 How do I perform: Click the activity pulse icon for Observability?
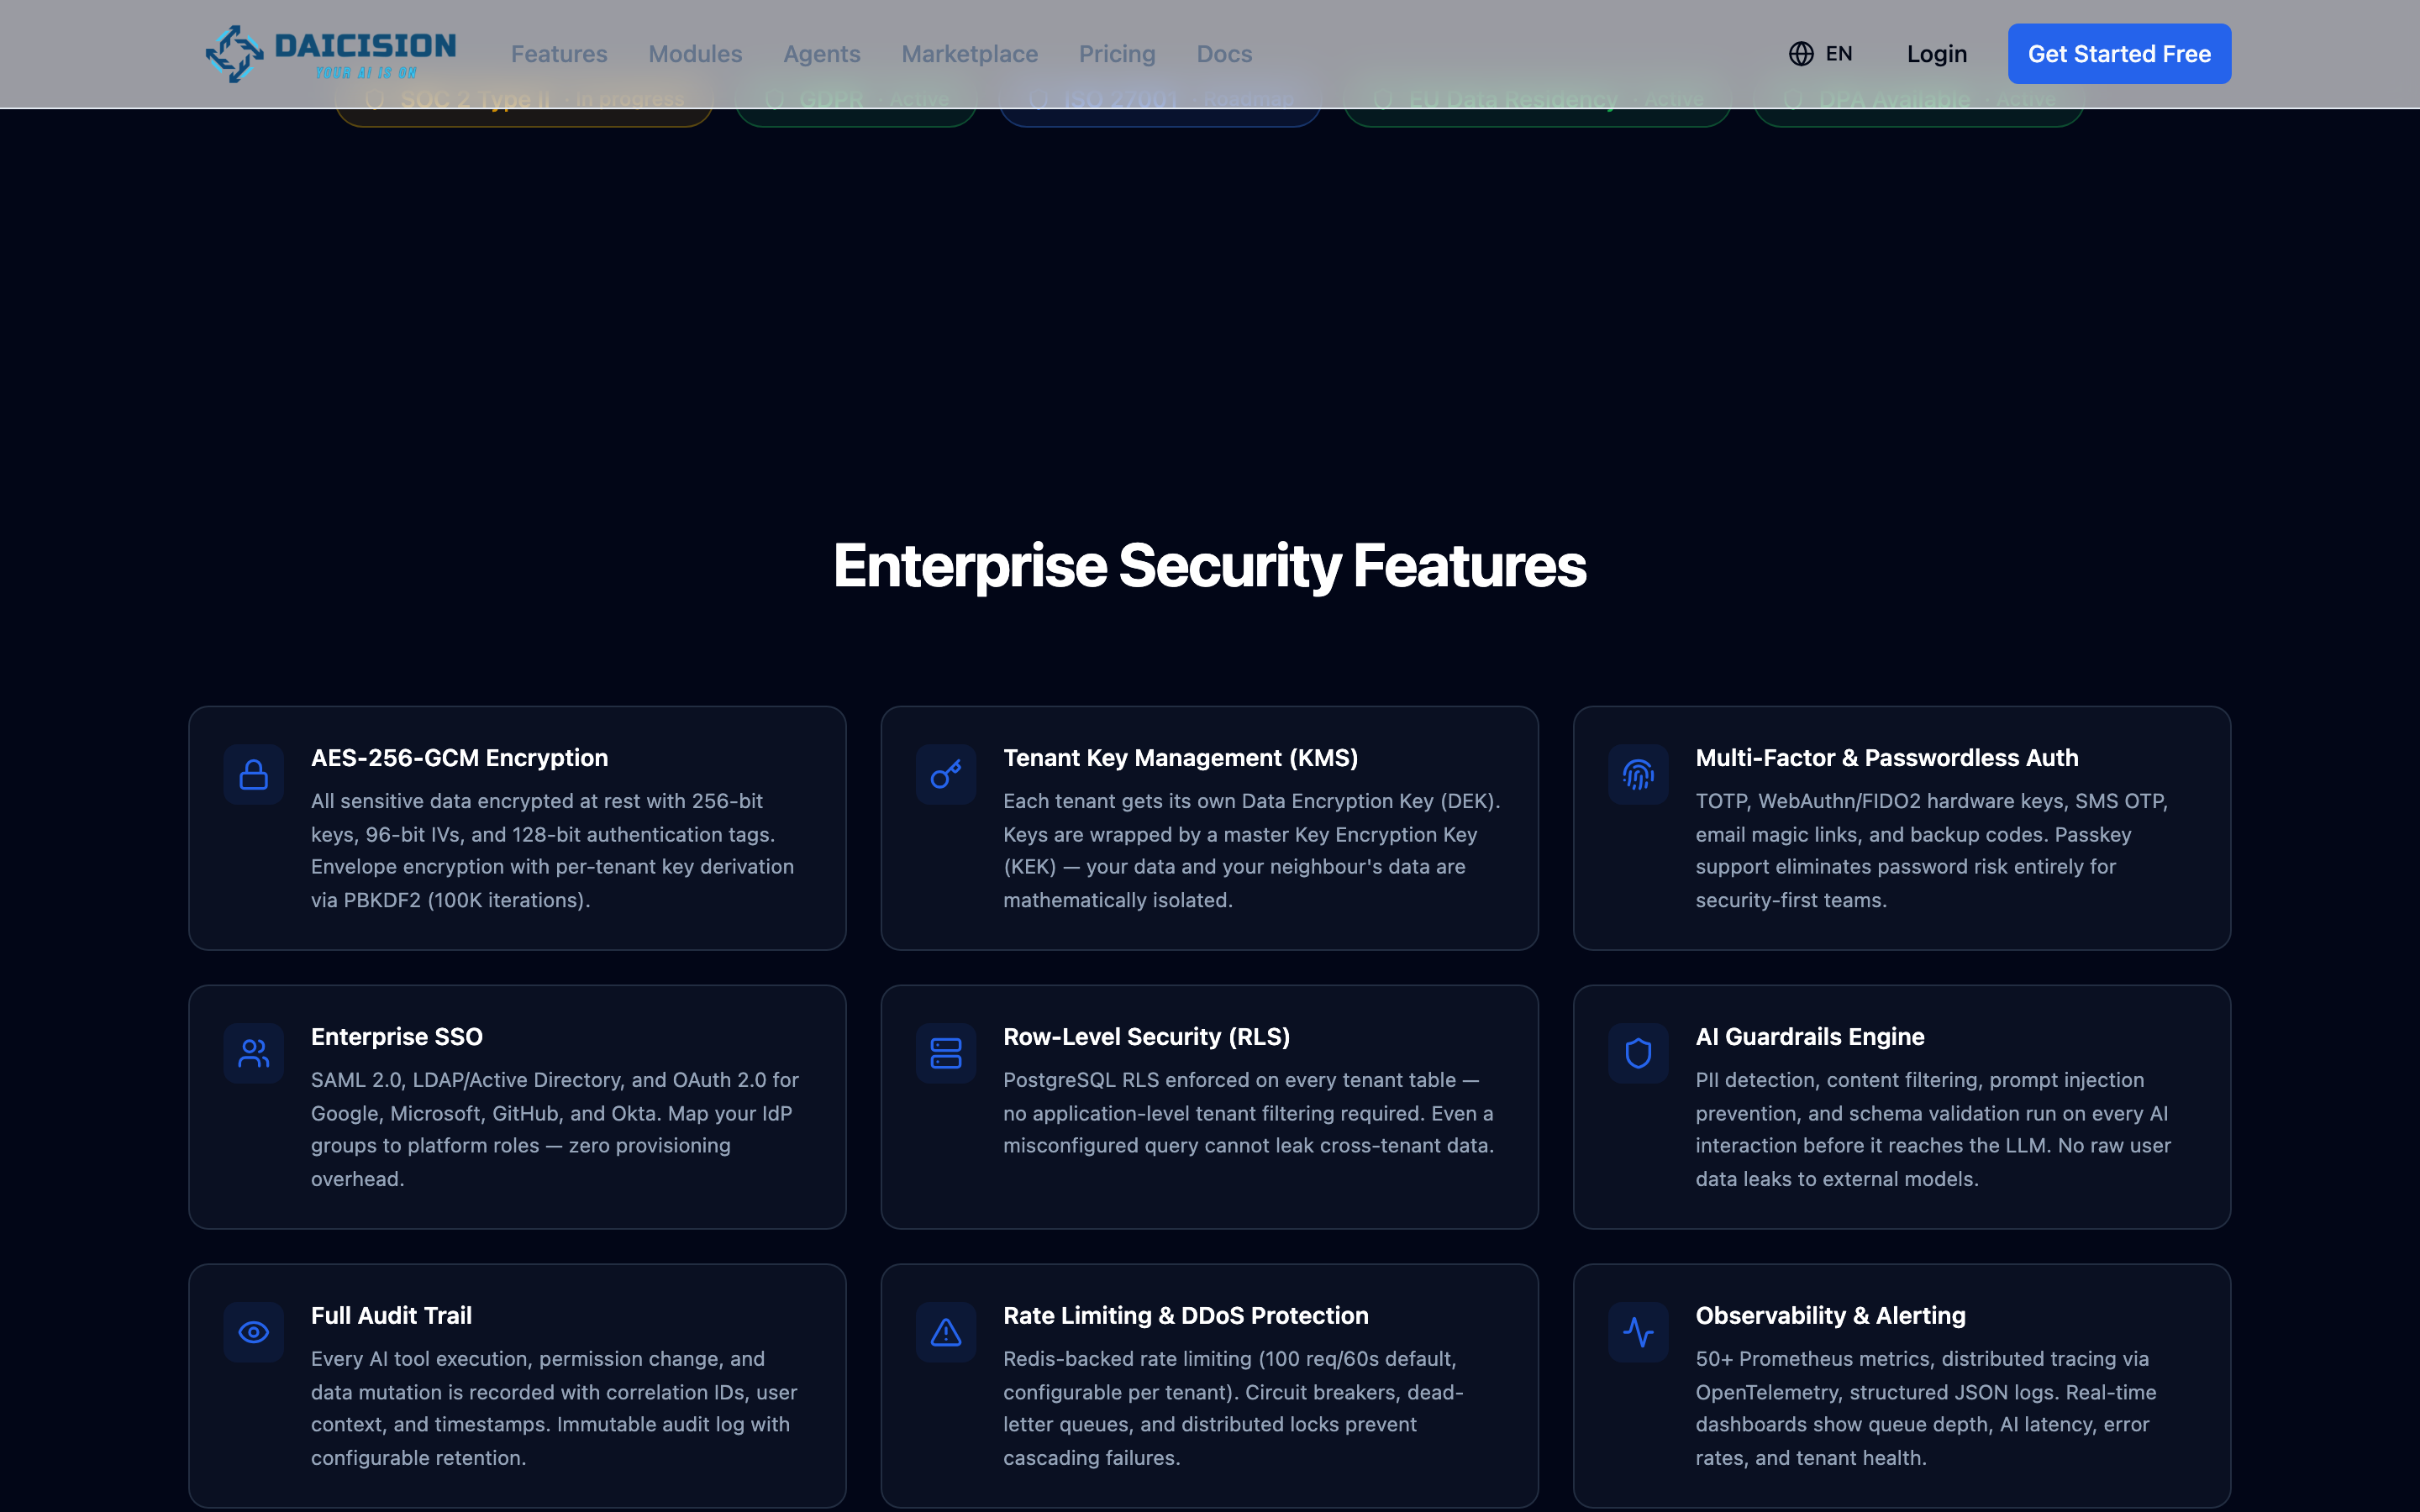click(x=1638, y=1333)
